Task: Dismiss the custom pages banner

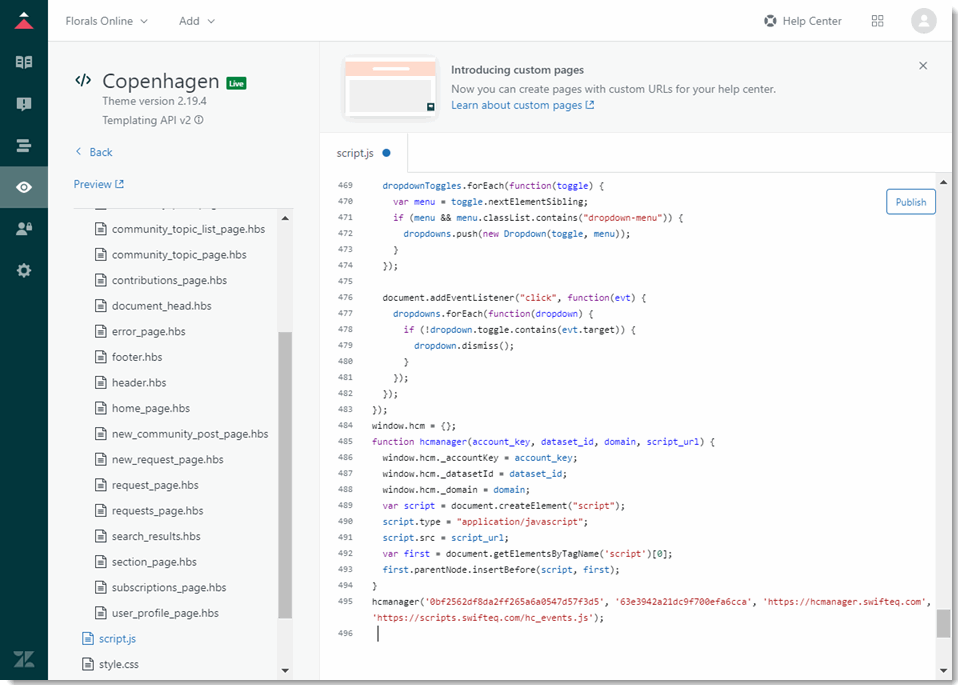Action: click(923, 65)
